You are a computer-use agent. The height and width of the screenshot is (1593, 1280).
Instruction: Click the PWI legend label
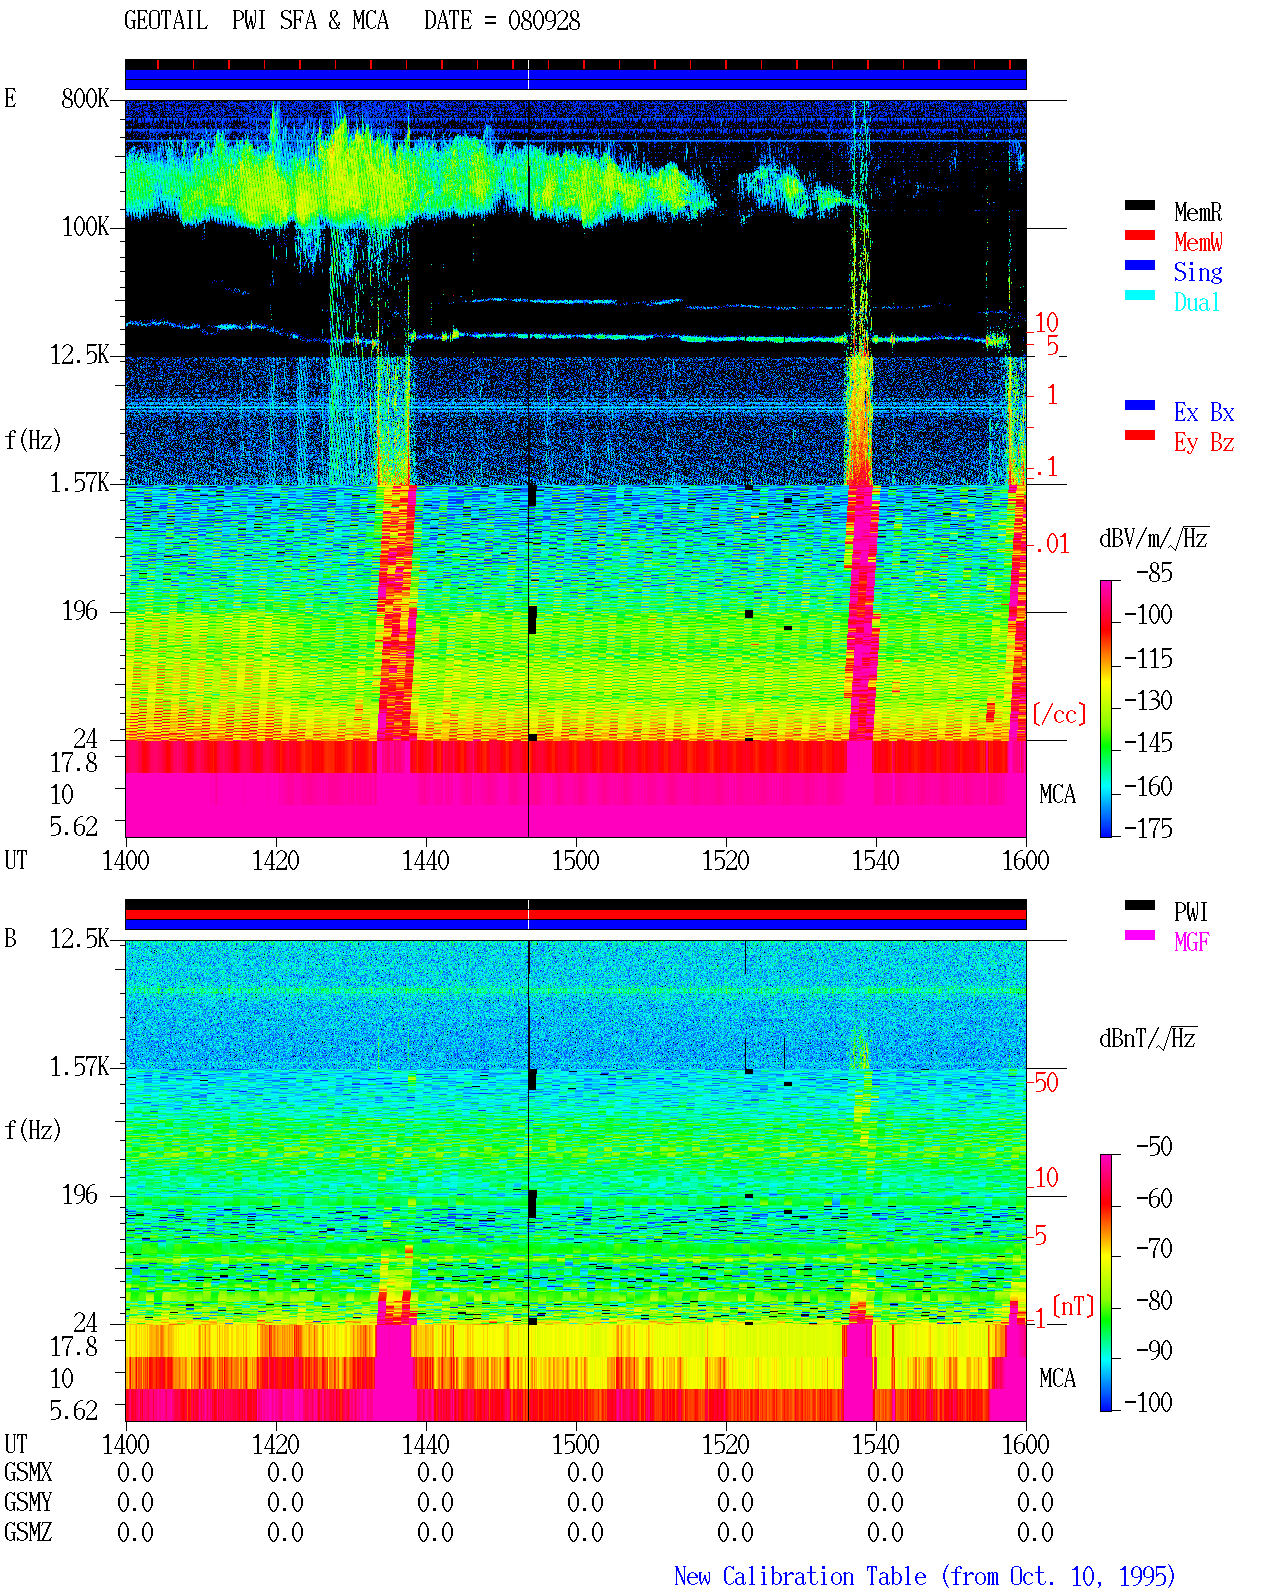[x=1191, y=912]
